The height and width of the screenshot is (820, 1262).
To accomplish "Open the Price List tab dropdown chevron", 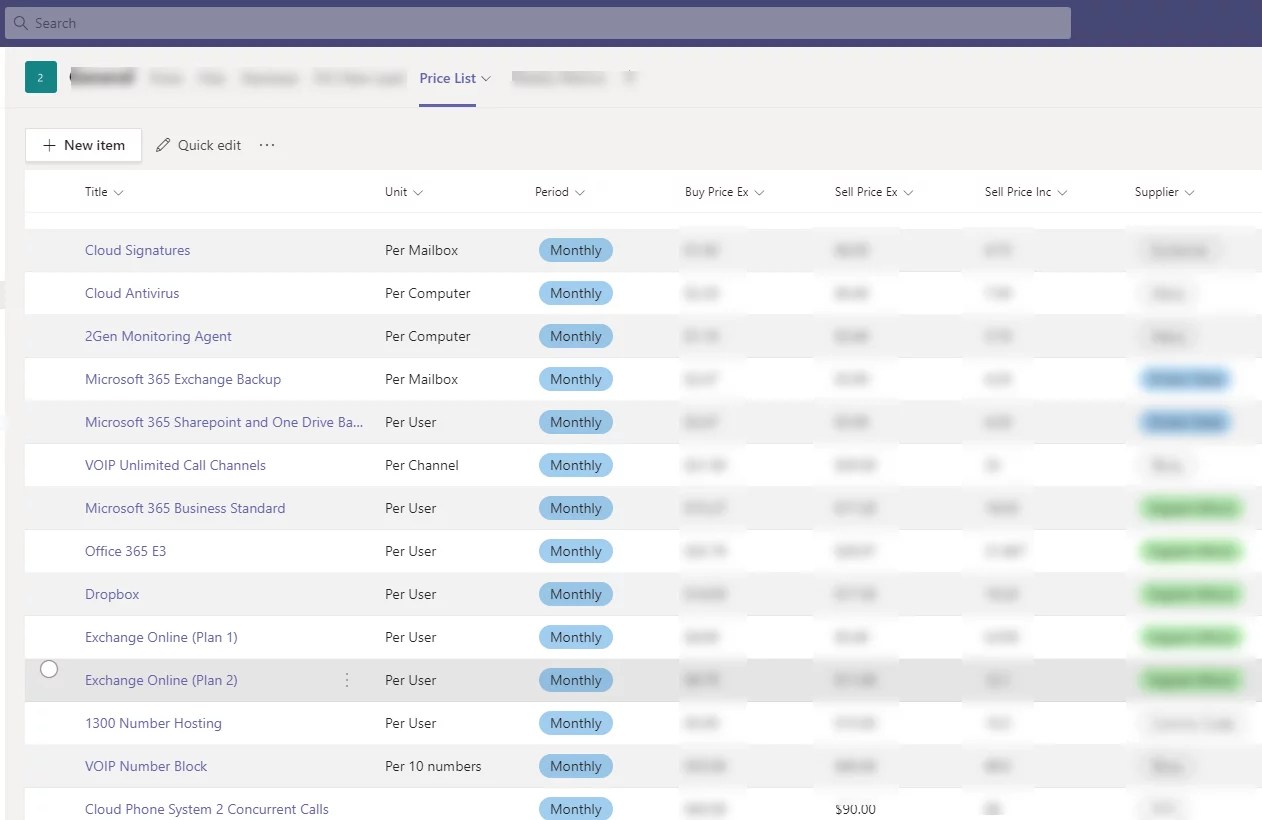I will tap(486, 78).
